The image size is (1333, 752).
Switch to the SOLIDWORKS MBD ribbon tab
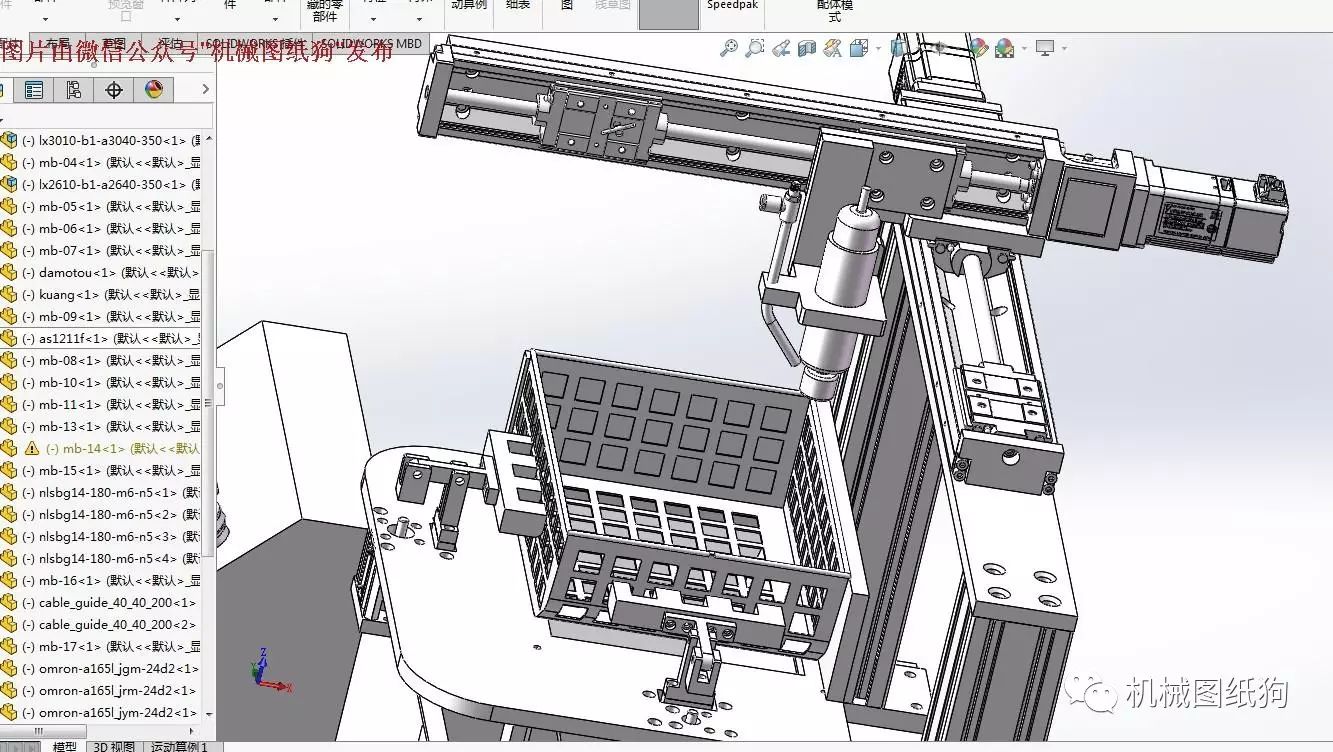[371, 44]
